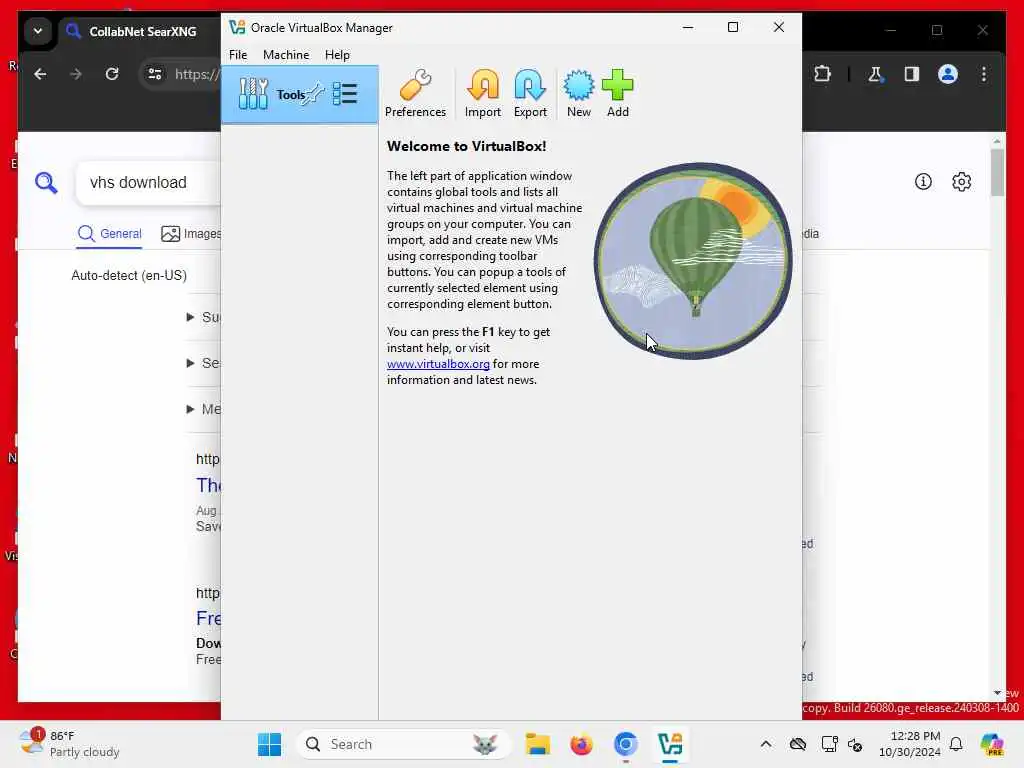Image resolution: width=1024 pixels, height=768 pixels.
Task: Open the SearXNG settings gear
Action: 961,182
